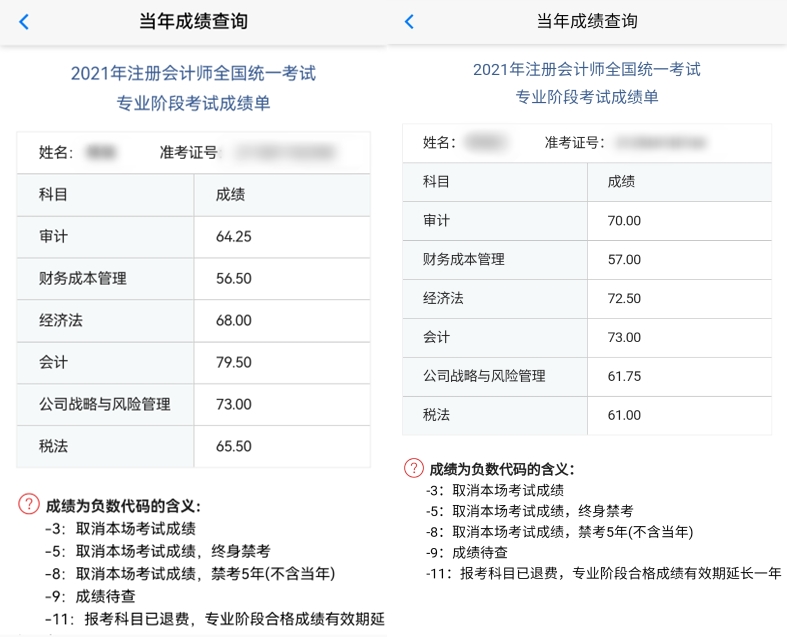Select 公司战略与风险管理 subject in right screen

[484, 376]
